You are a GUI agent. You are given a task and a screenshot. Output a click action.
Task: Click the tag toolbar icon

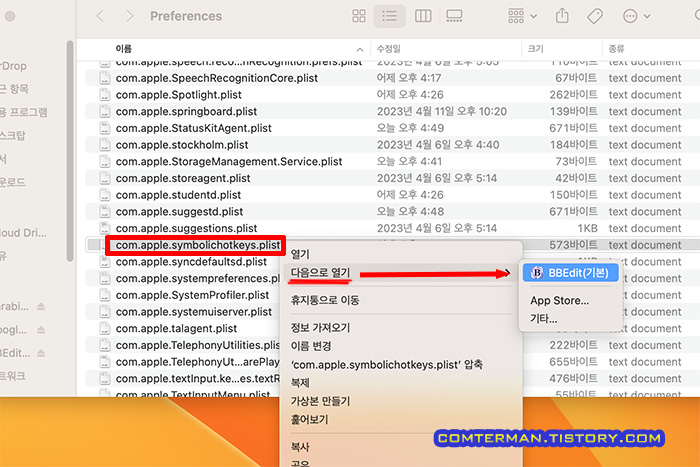point(595,17)
